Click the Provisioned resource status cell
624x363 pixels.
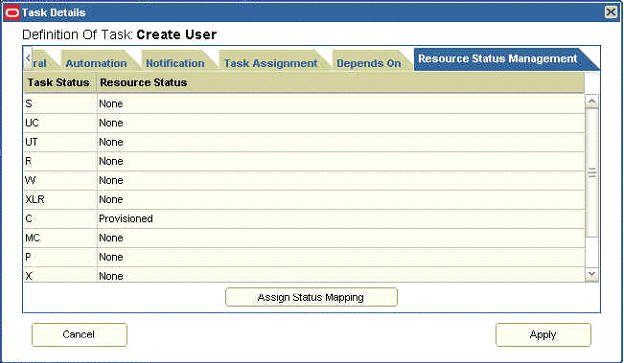click(x=341, y=219)
